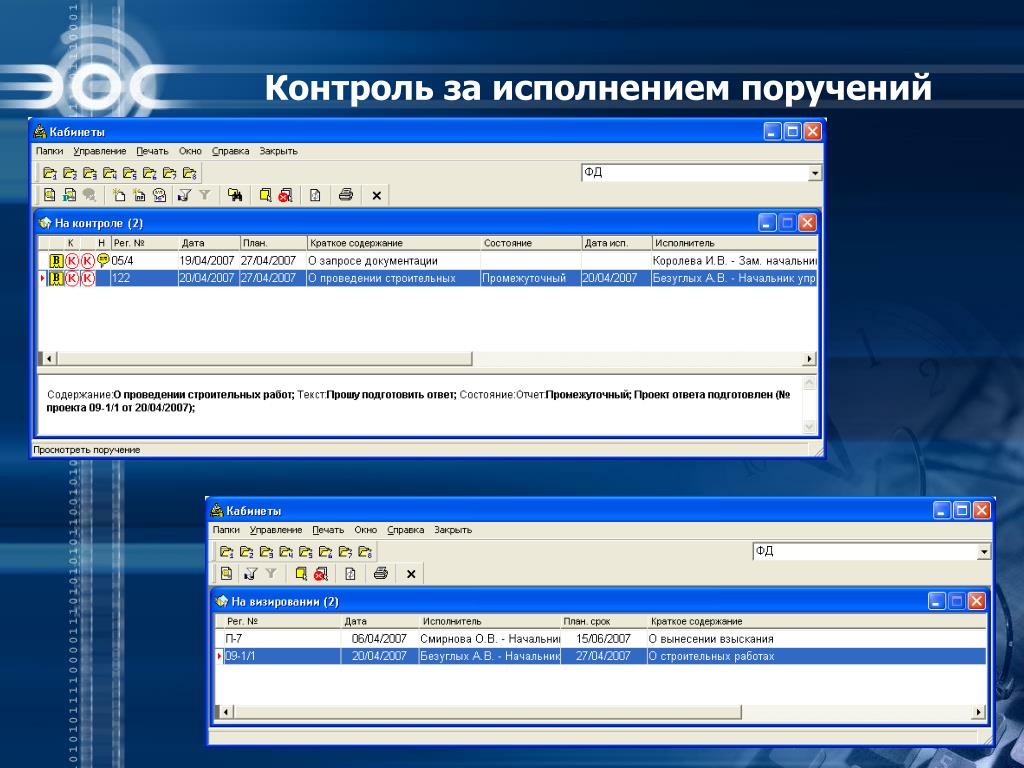
Task: Apply filter funnel icon in bottom window
Action: pyautogui.click(x=250, y=573)
